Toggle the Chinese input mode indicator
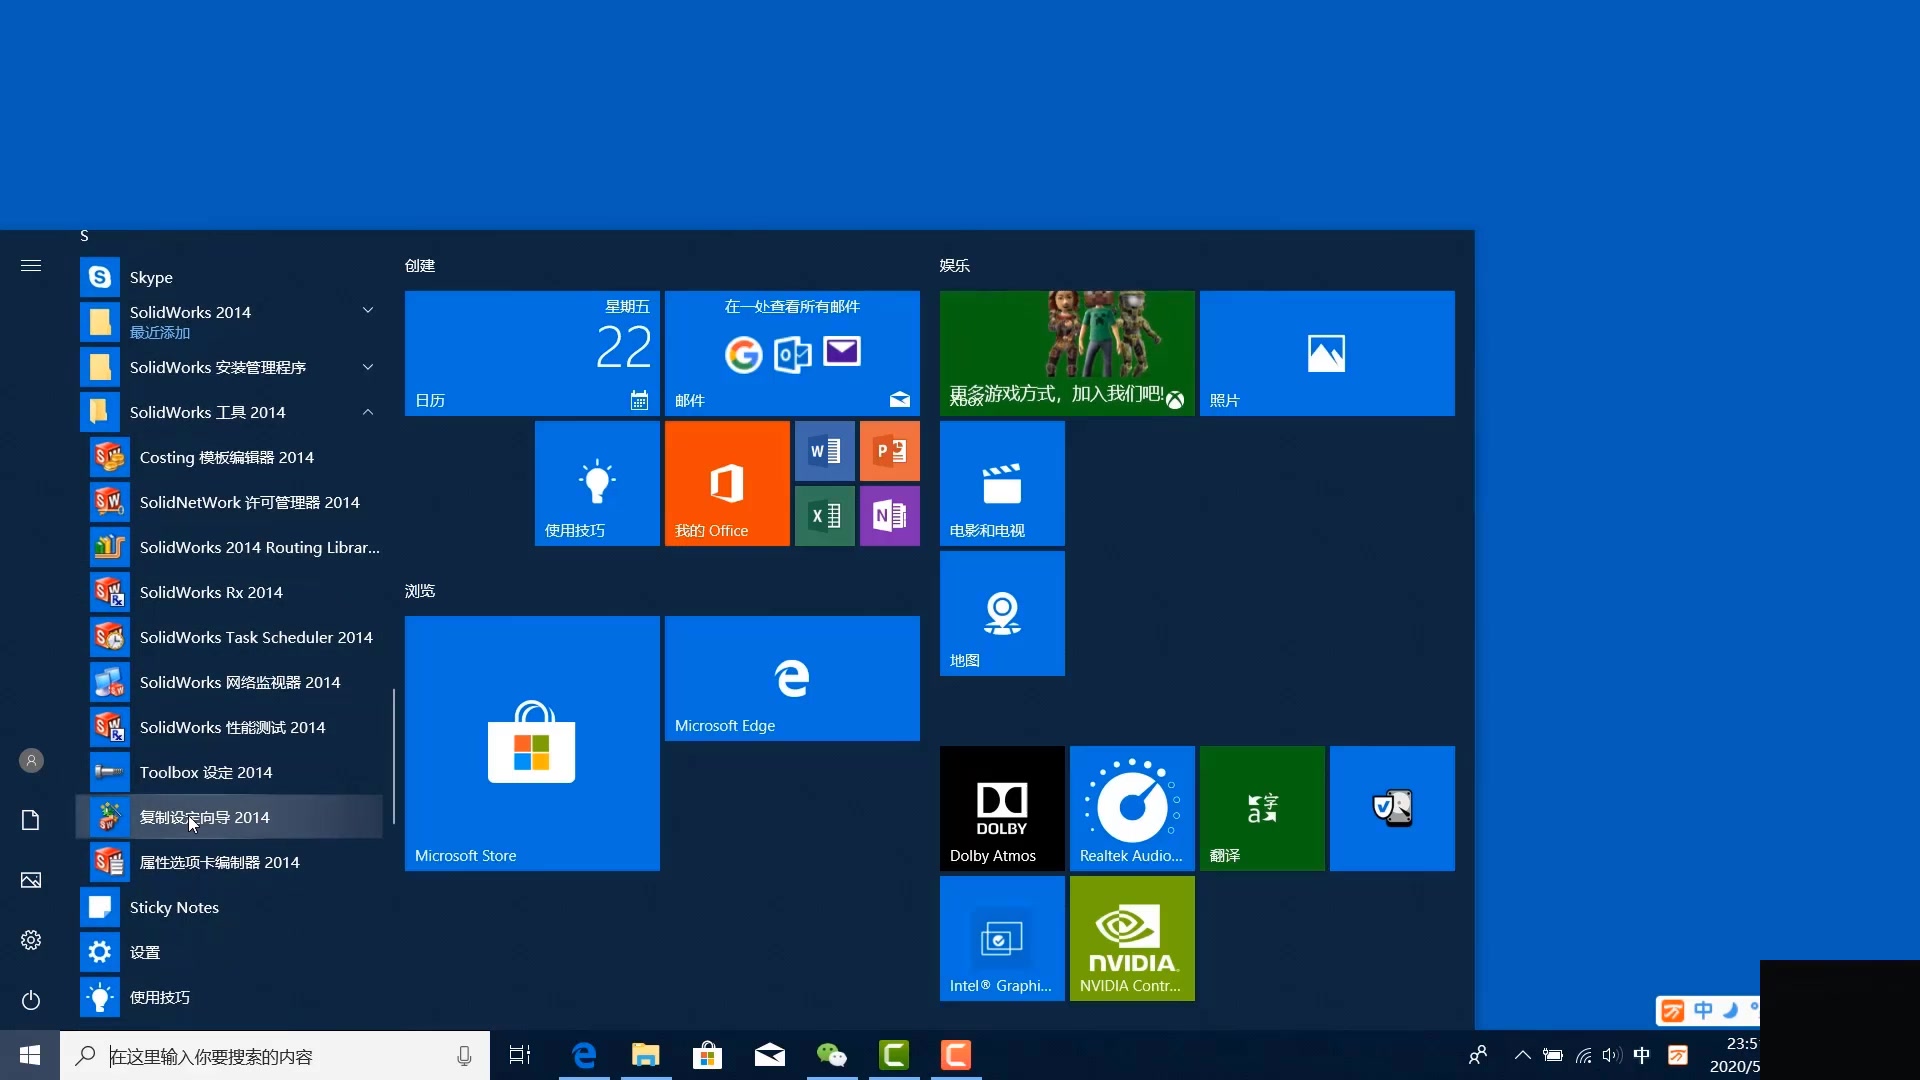Screen dimensions: 1920x1080 (1641, 1055)
